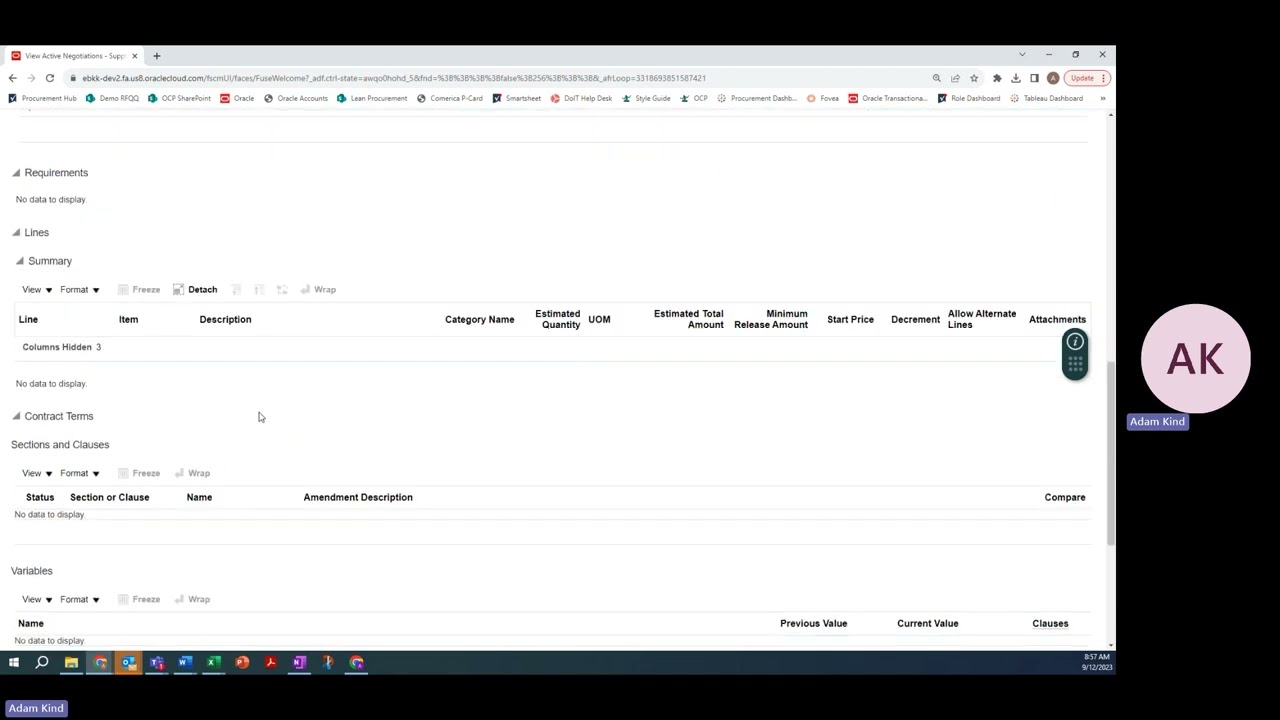Open PowerPoint from the taskbar
The image size is (1280, 720).
click(242, 662)
